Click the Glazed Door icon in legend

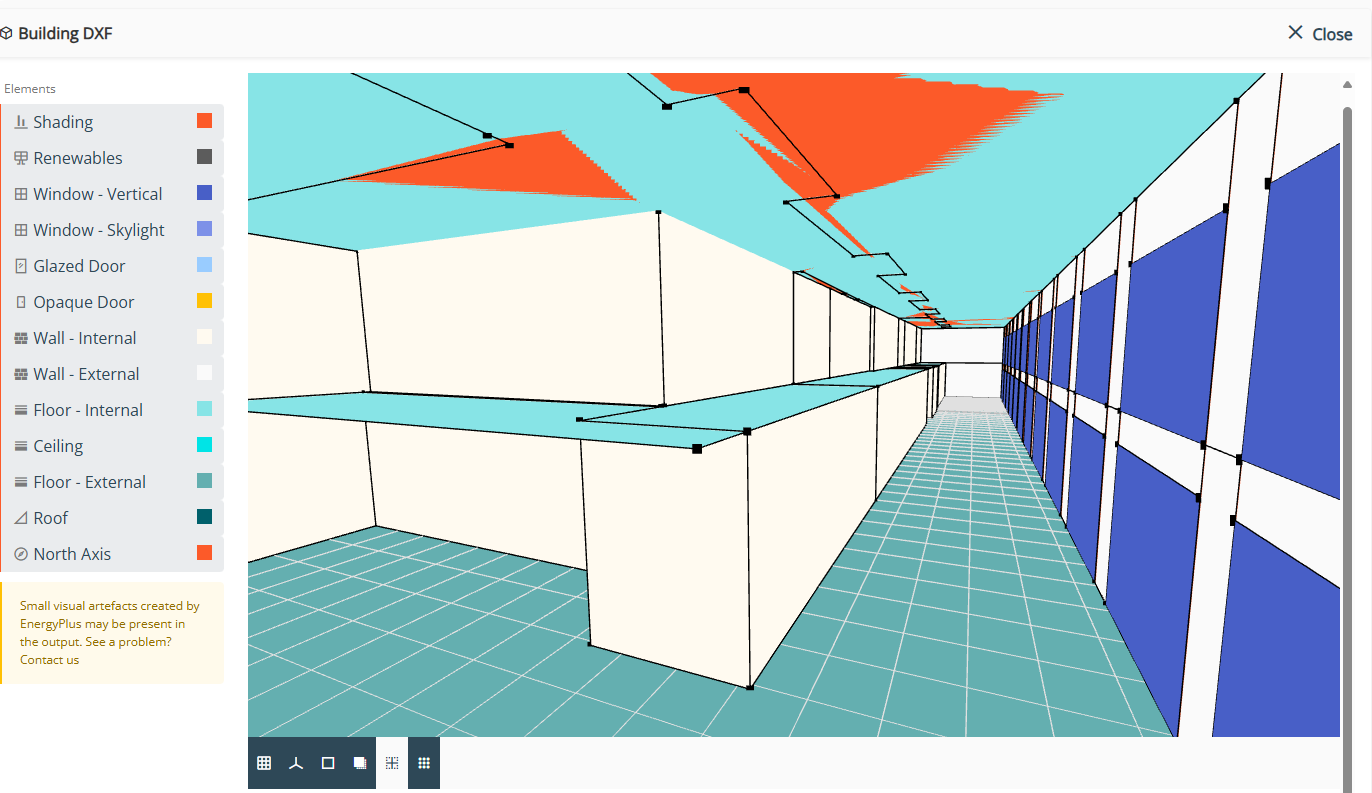pos(21,266)
